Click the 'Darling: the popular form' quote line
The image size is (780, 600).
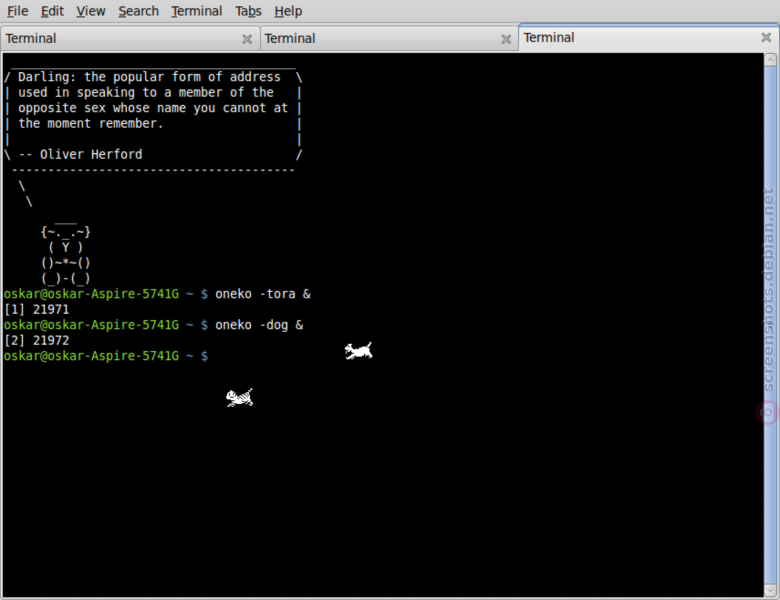click(149, 77)
